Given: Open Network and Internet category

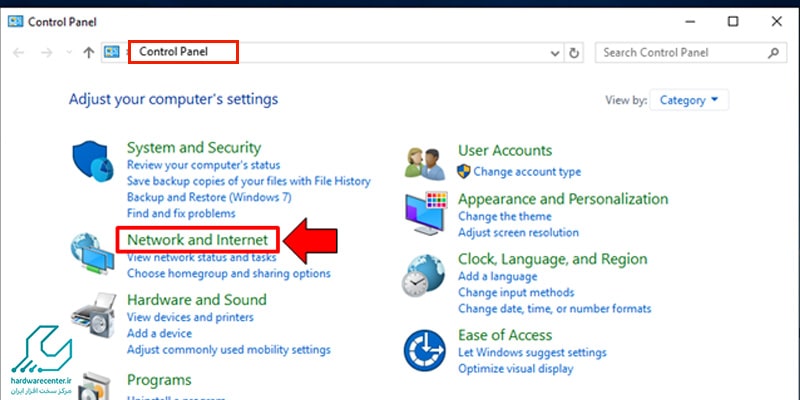Looking at the screenshot, I should pos(197,240).
